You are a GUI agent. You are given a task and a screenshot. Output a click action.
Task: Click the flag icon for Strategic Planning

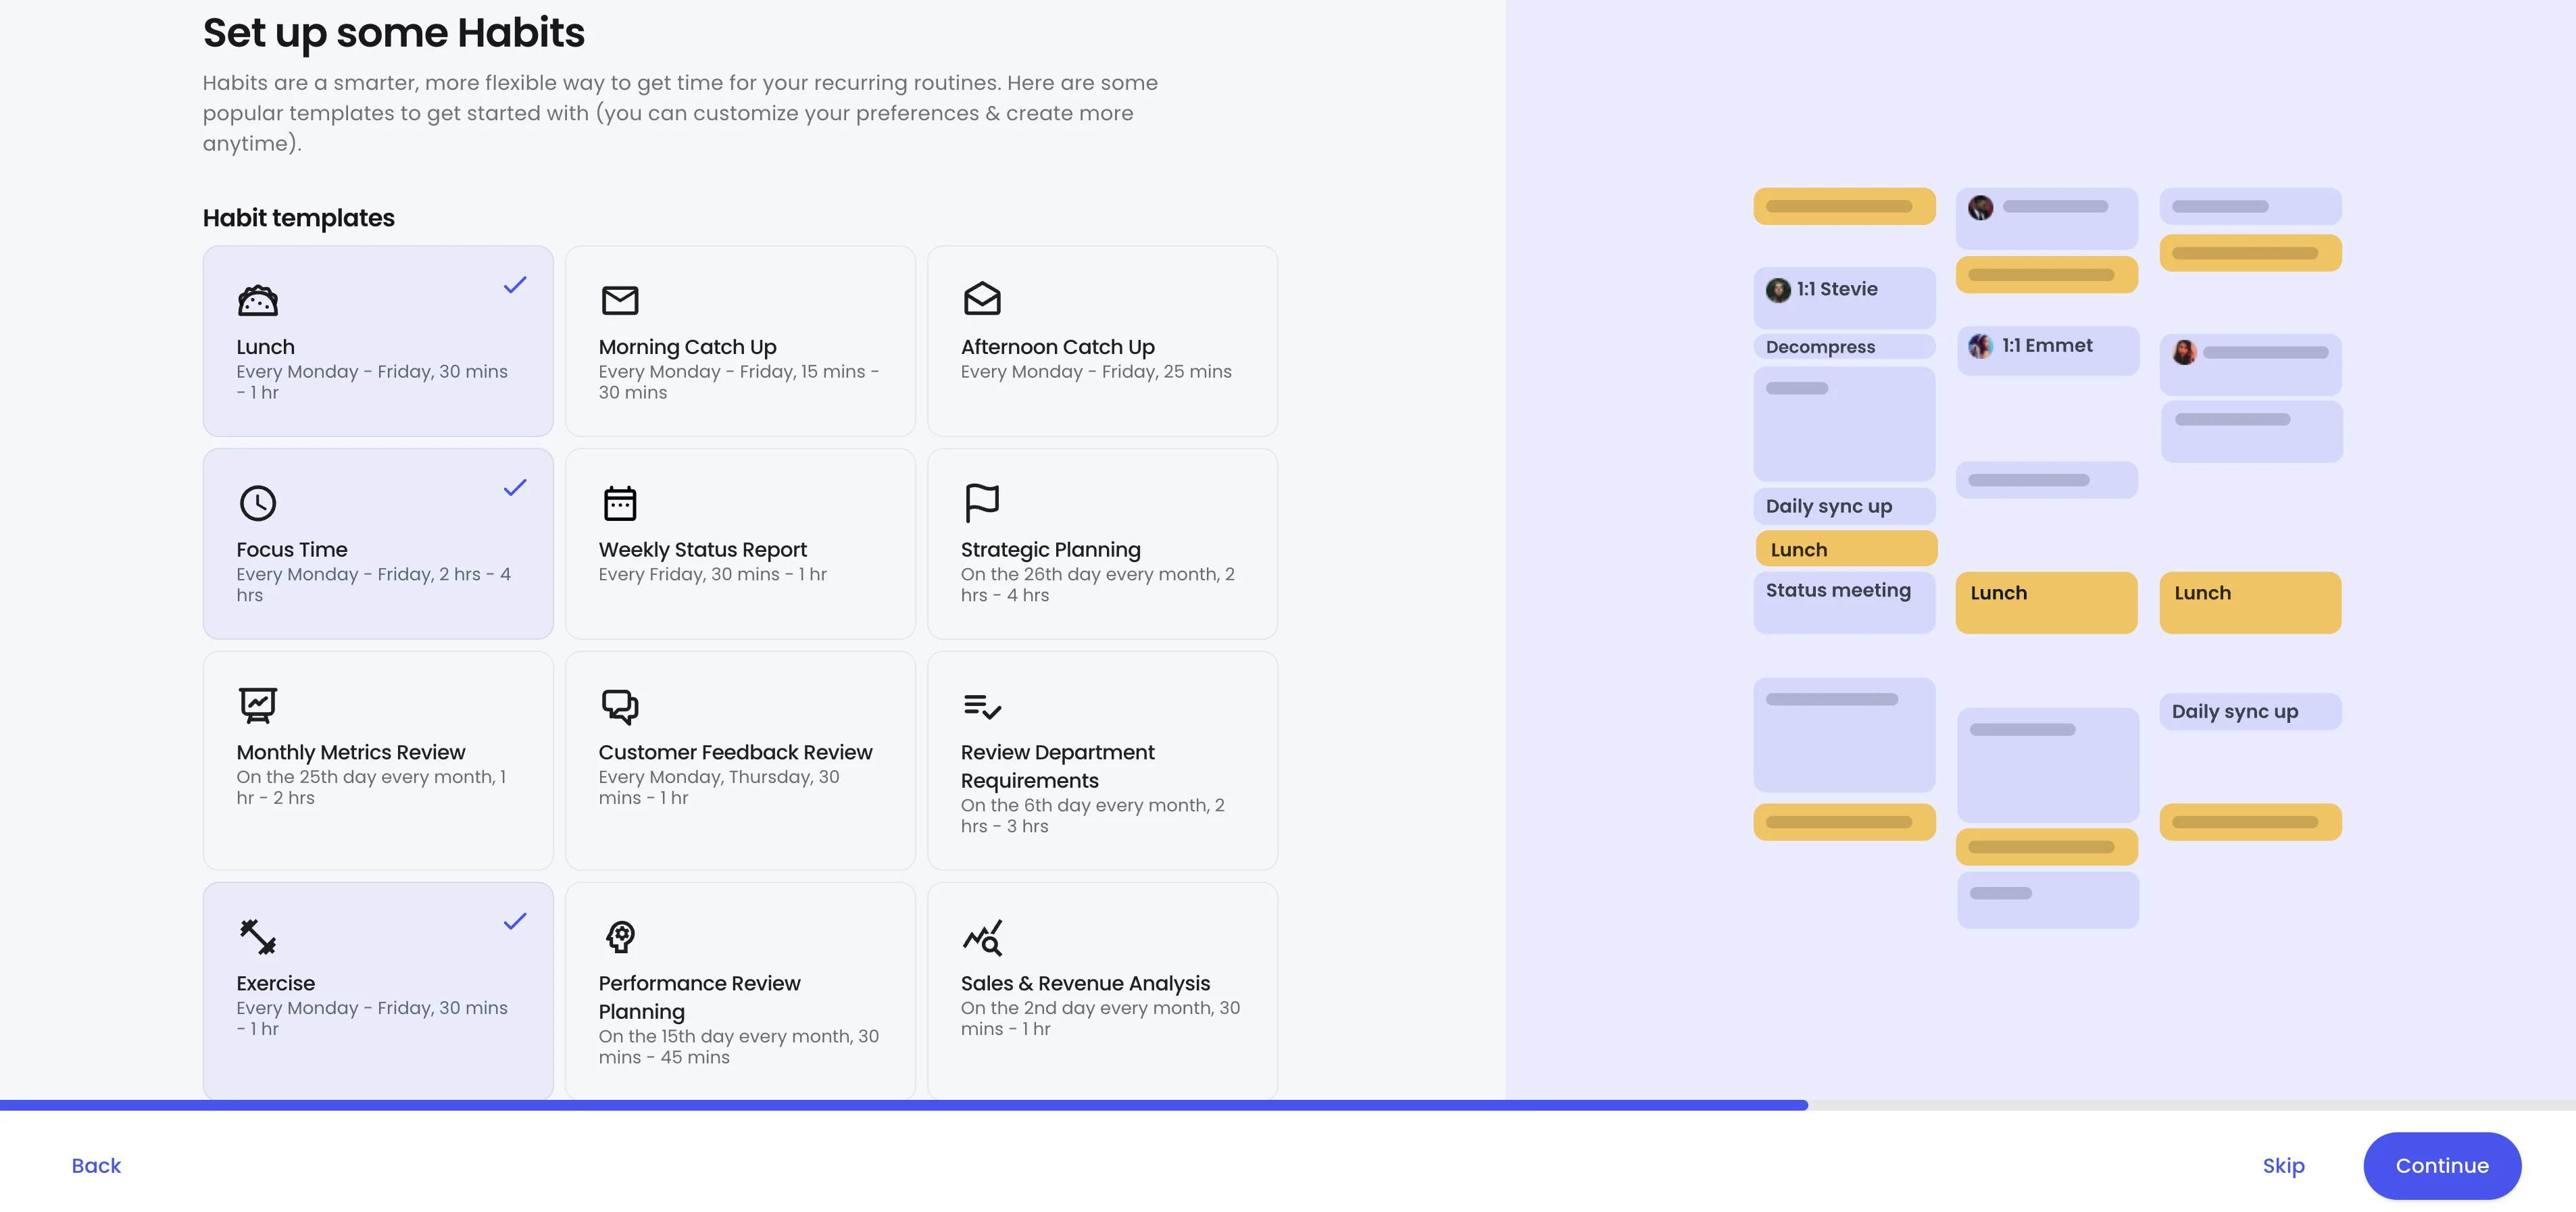[x=982, y=503]
